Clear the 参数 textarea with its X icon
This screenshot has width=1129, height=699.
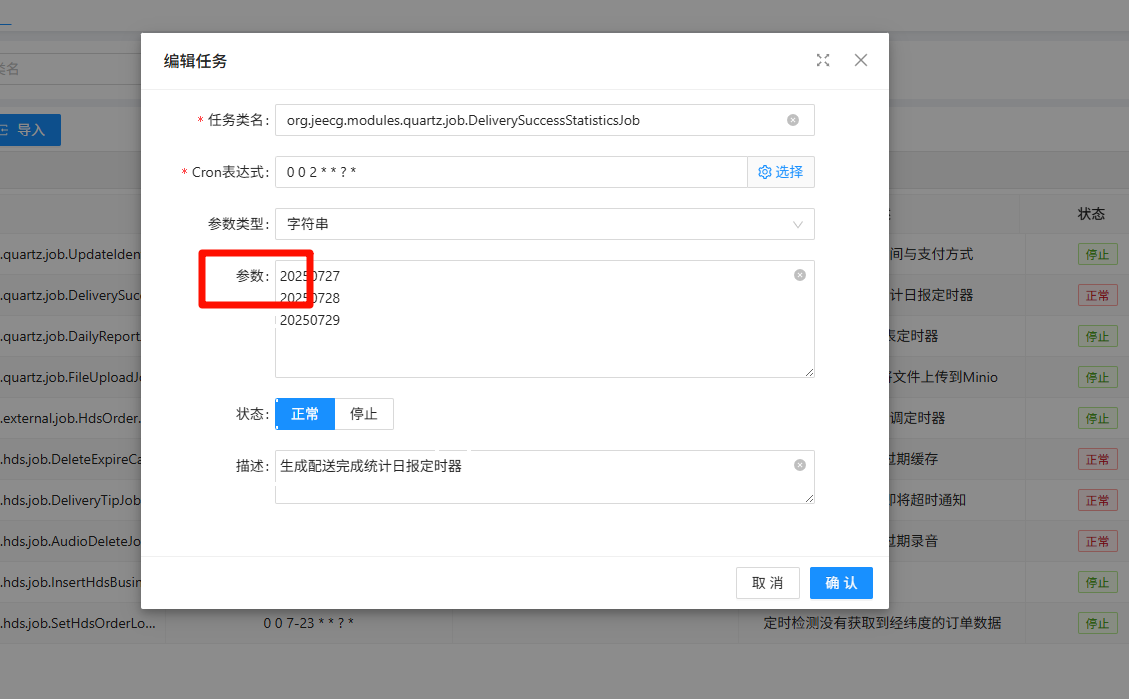pos(800,275)
